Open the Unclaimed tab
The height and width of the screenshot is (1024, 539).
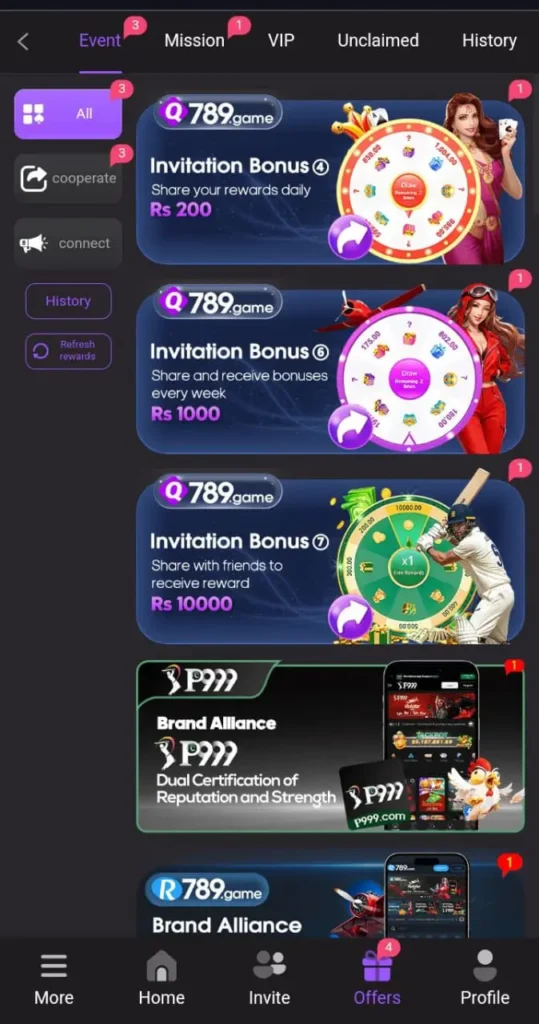coord(378,40)
